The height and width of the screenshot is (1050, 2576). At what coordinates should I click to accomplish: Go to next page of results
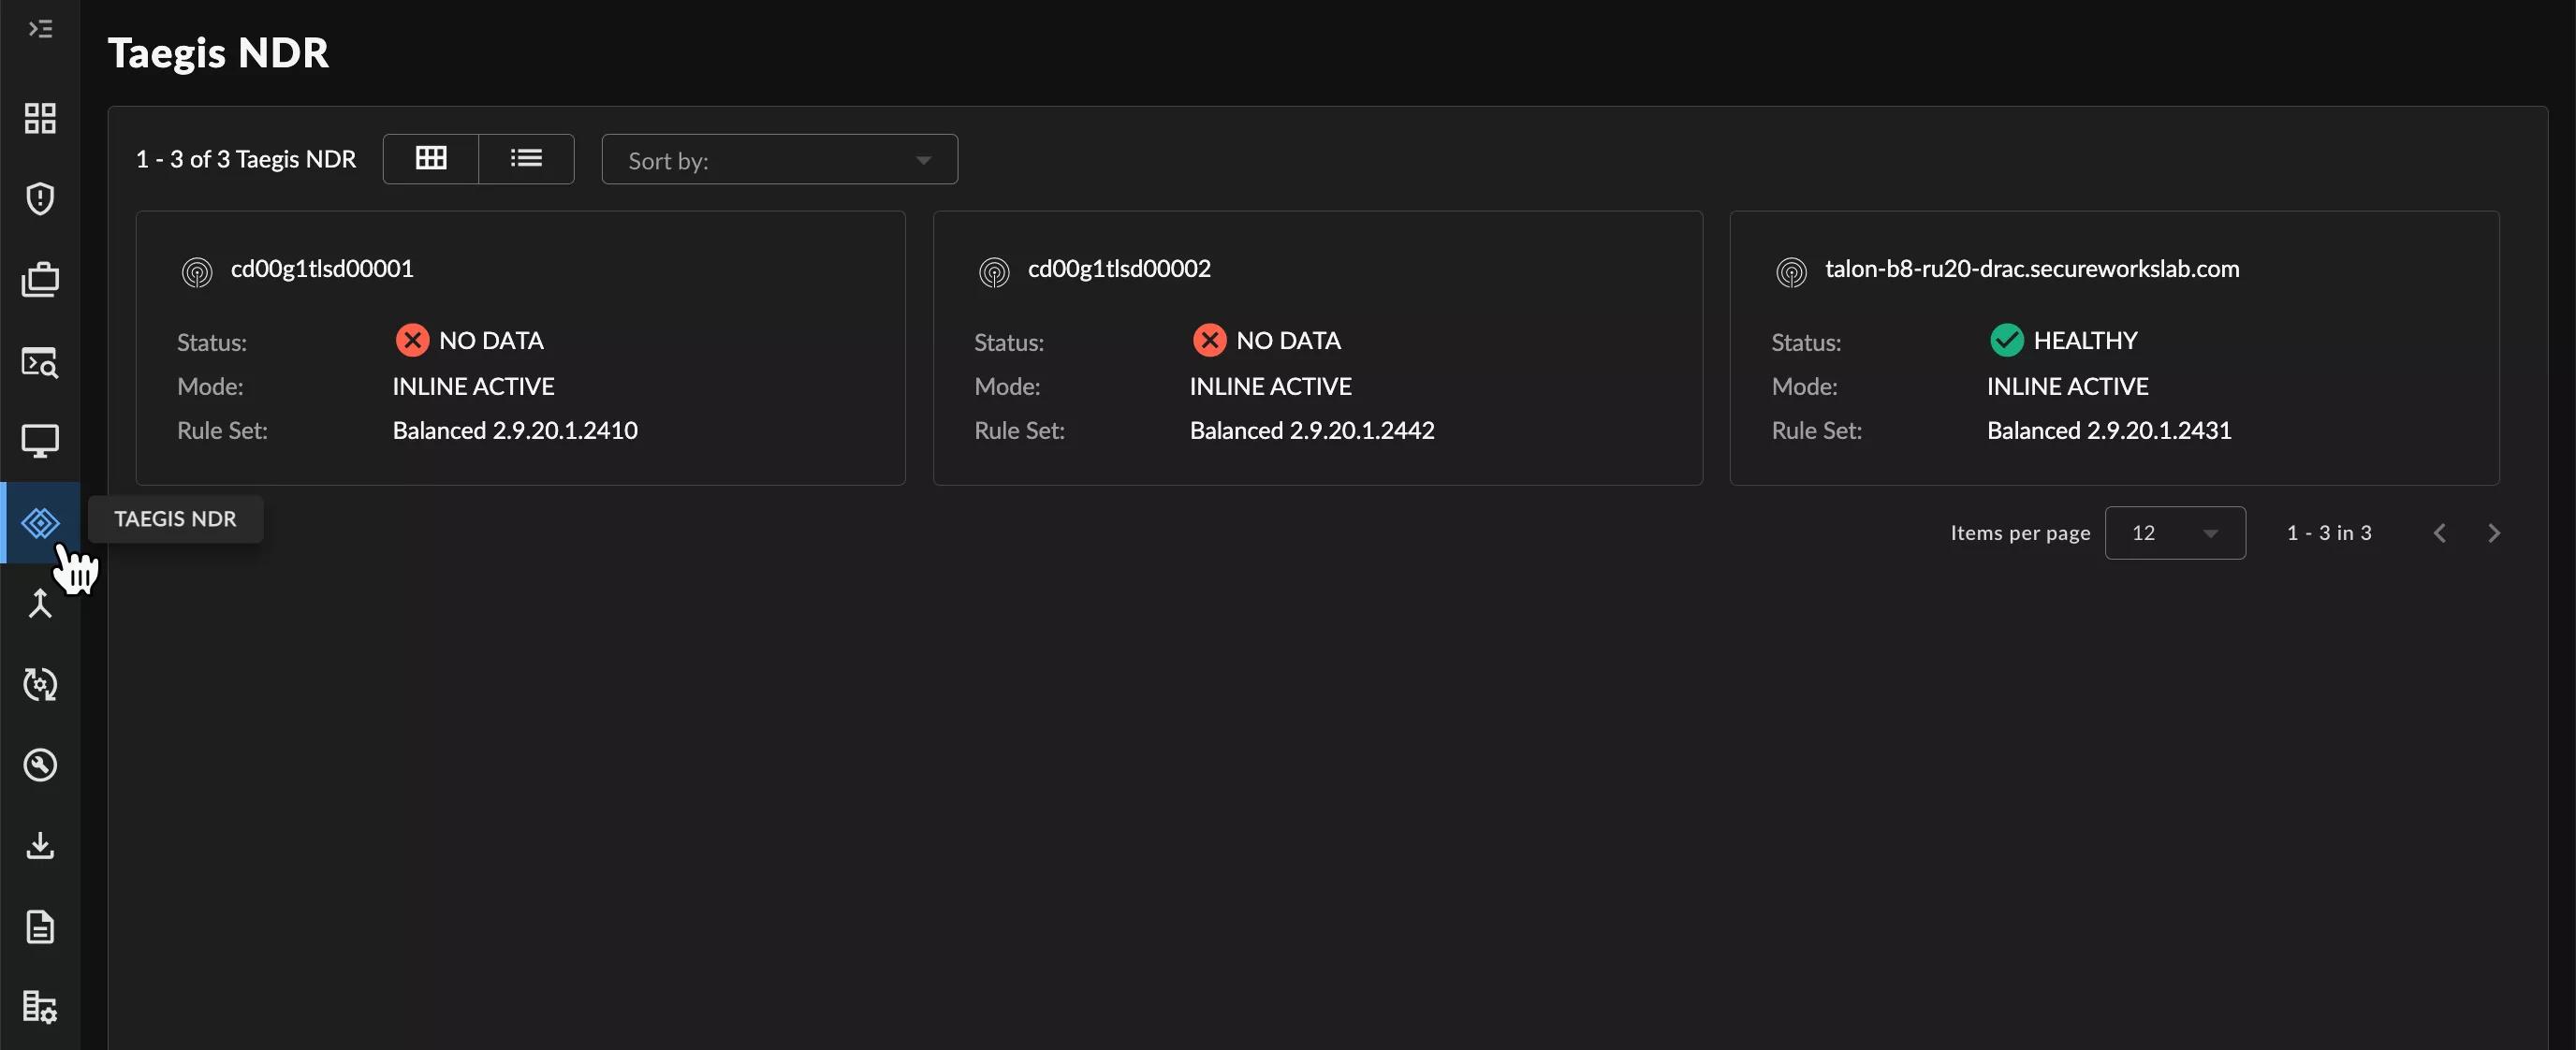click(2494, 533)
